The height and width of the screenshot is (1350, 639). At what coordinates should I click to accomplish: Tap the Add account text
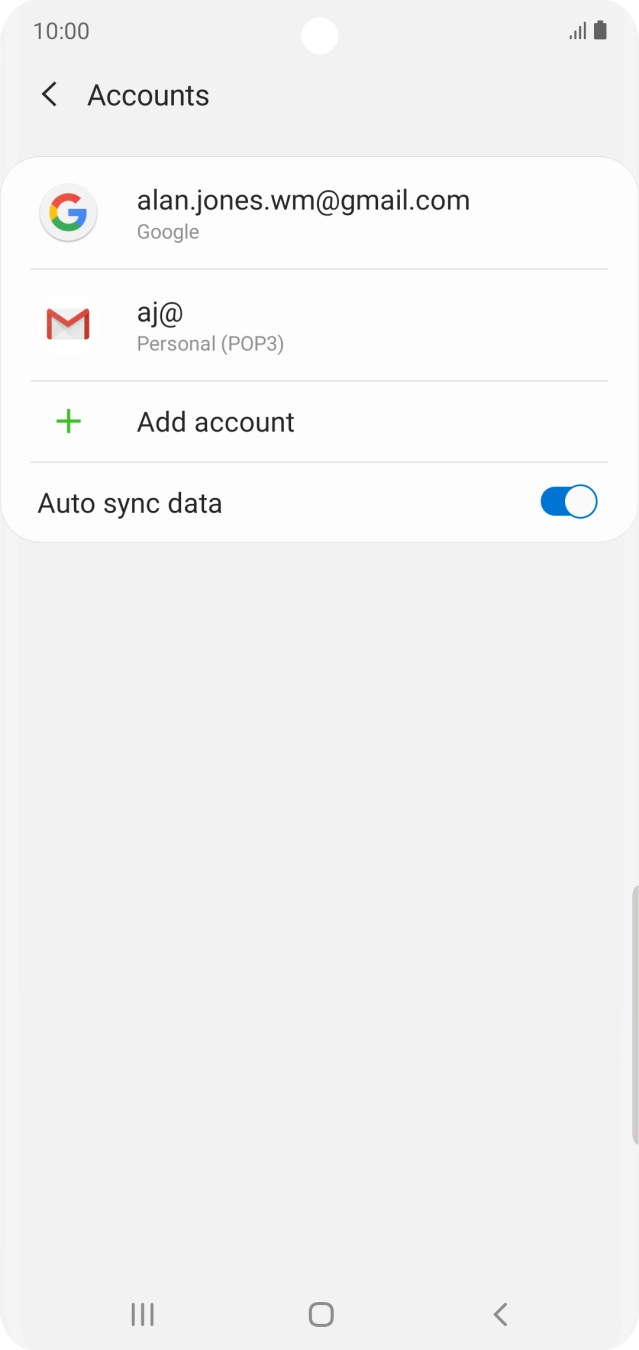216,422
